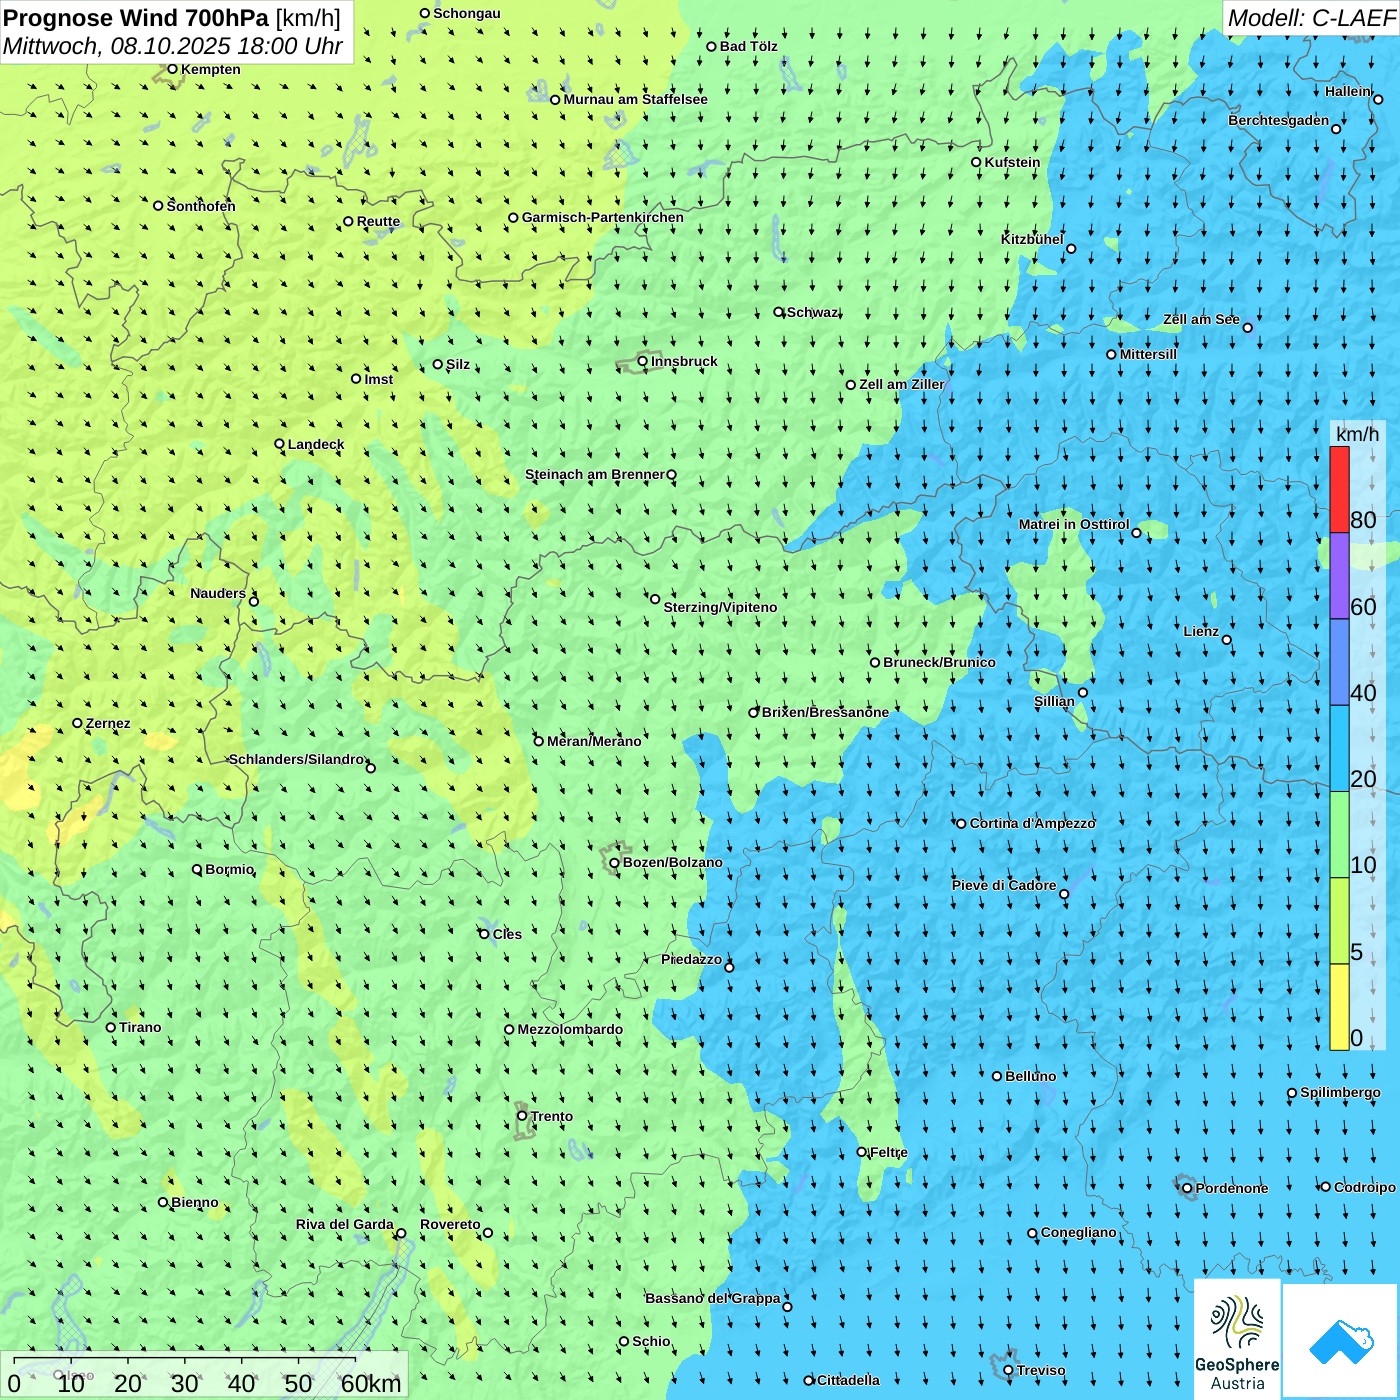The width and height of the screenshot is (1400, 1400).
Task: Click the Schlanders/Silandro label
Action: (x=297, y=759)
